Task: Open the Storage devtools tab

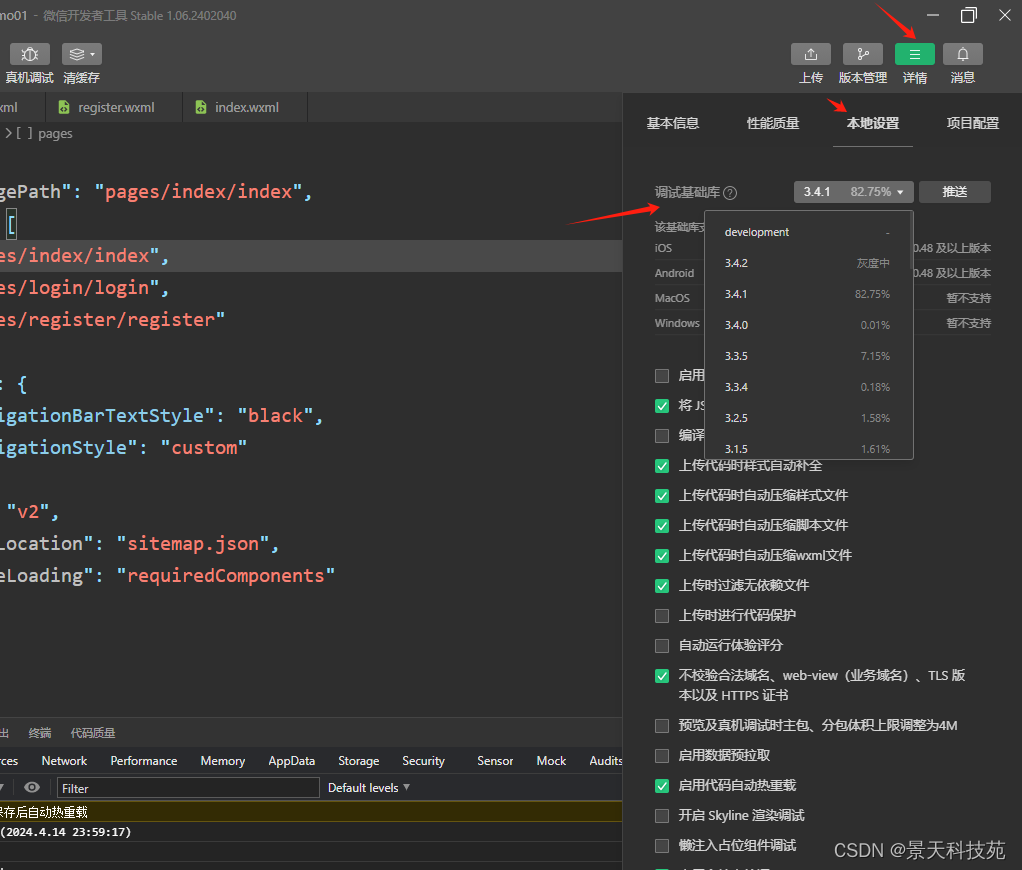Action: 358,761
